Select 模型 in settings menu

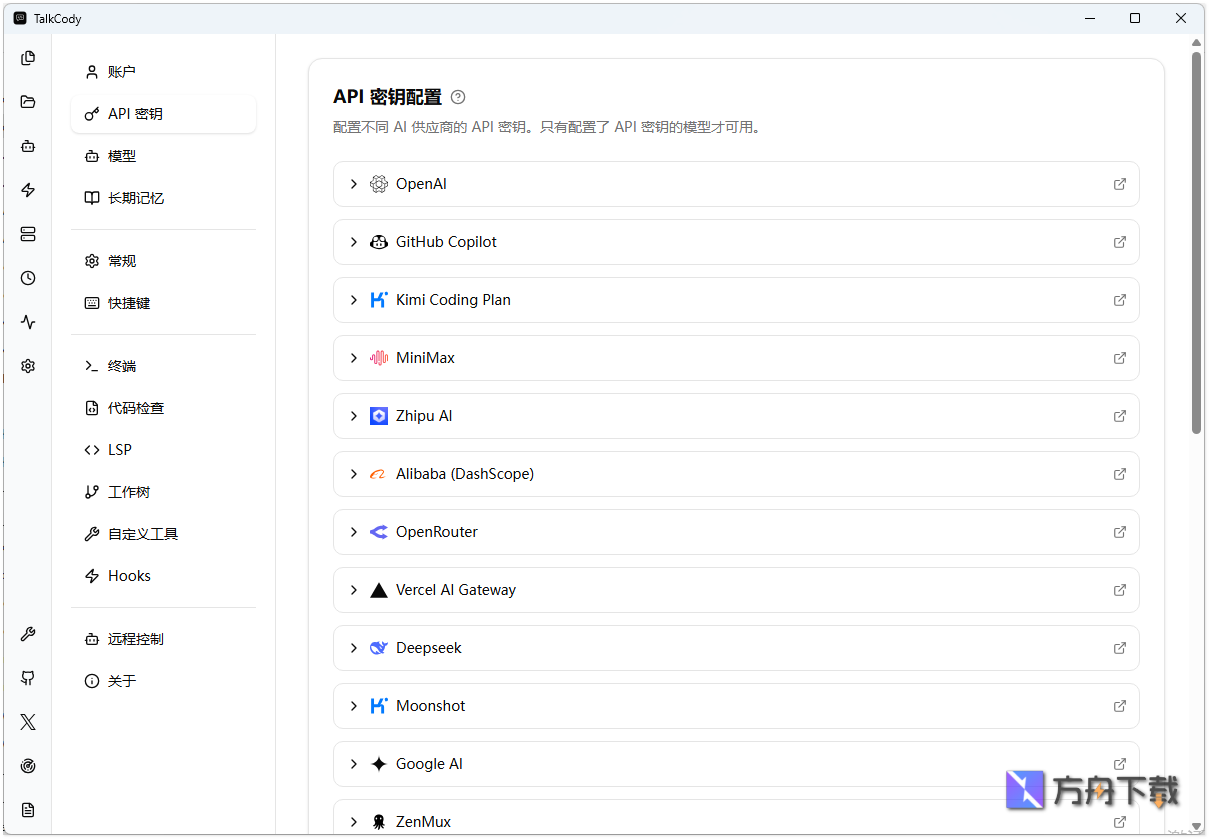[x=163, y=156]
